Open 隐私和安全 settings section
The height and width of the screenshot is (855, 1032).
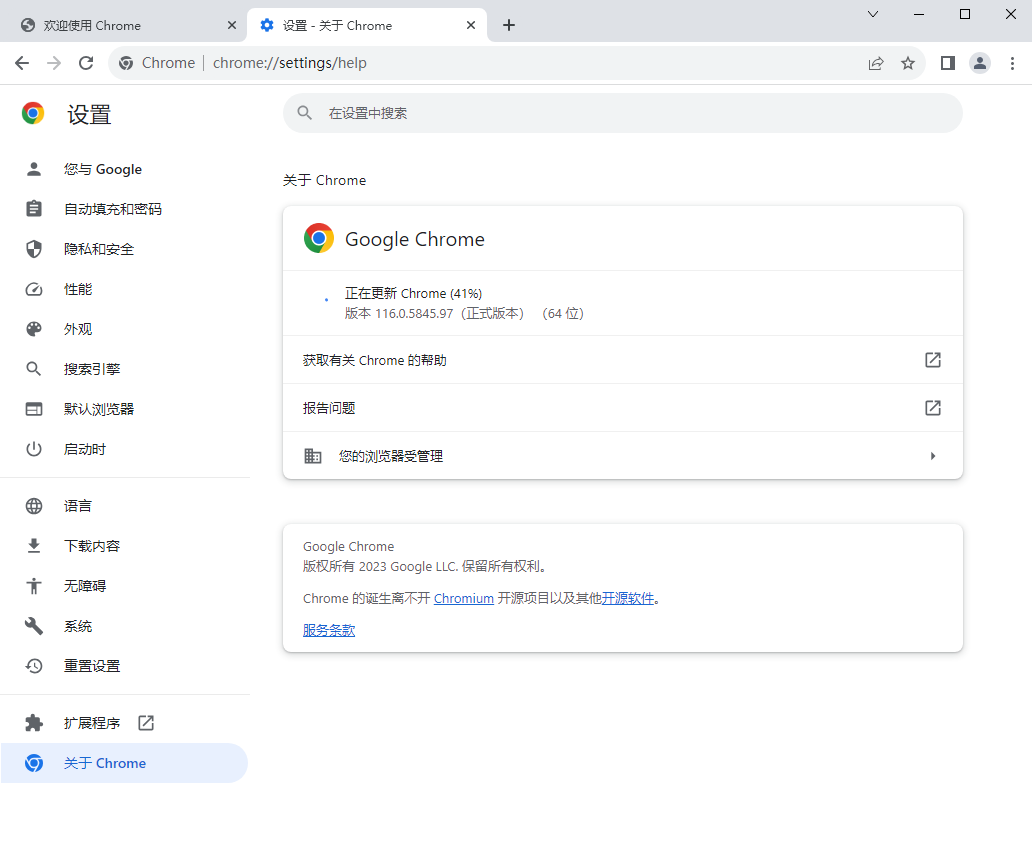tap(99, 249)
